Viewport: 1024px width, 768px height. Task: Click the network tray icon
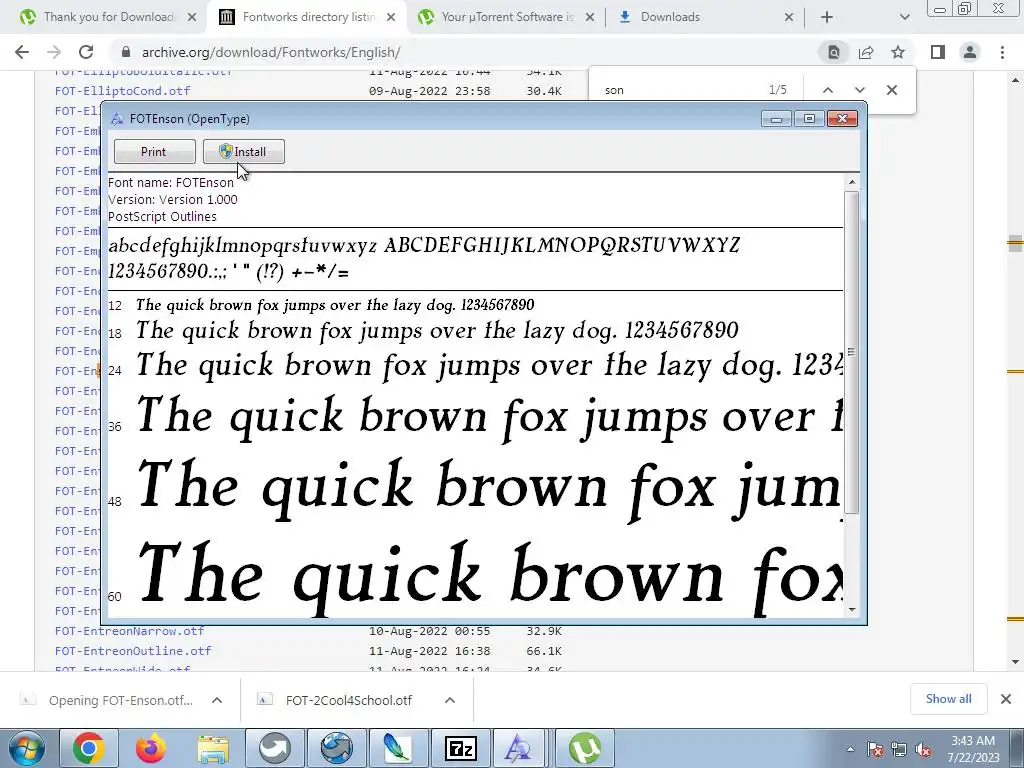tap(899, 750)
